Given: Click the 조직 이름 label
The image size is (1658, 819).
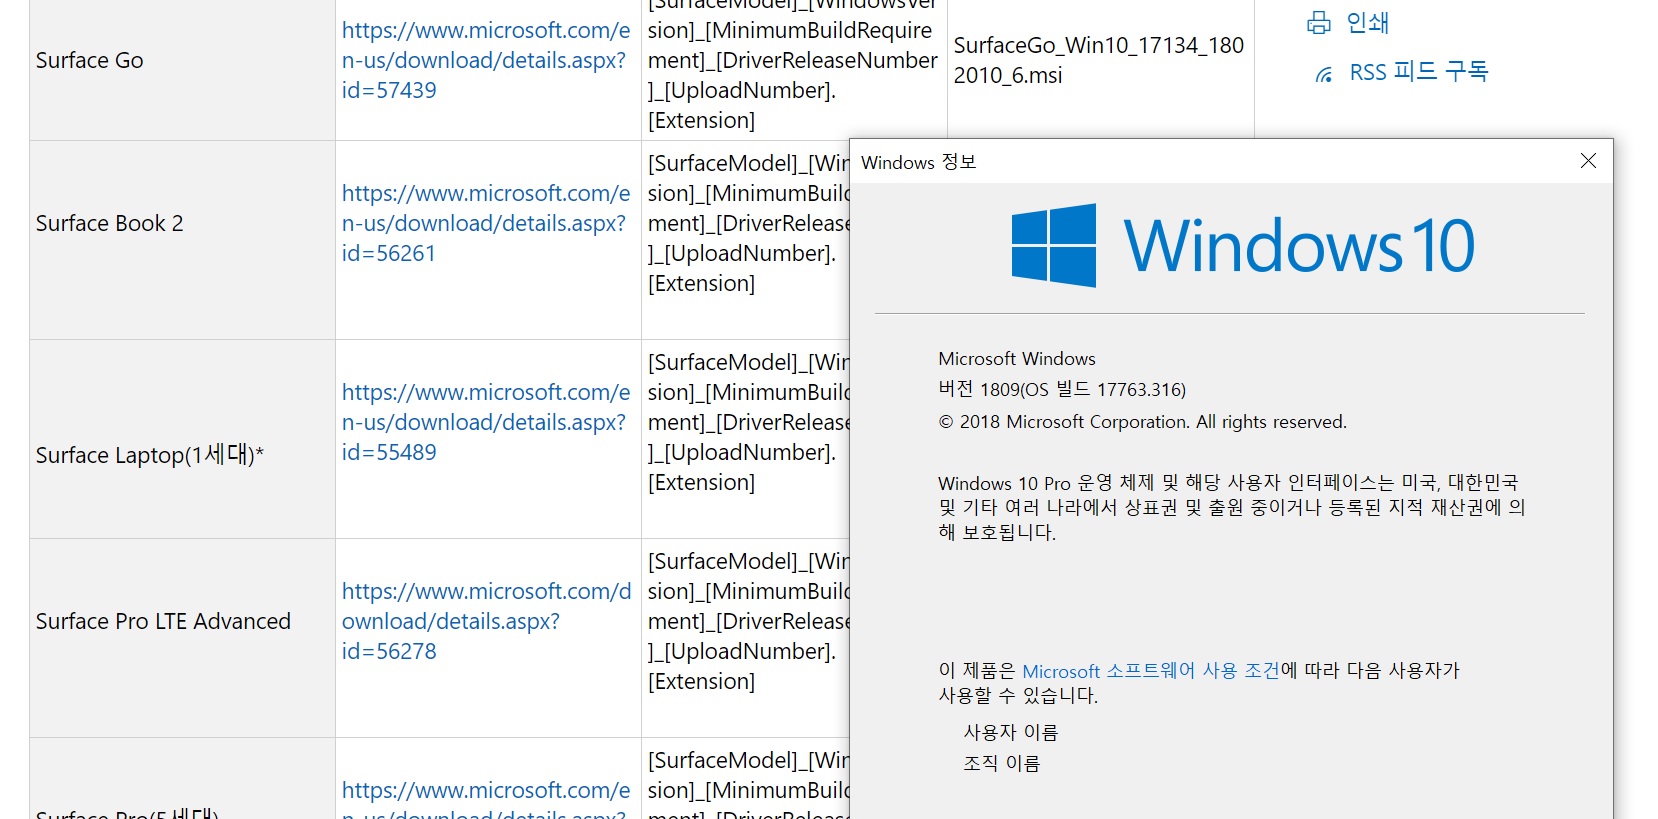Looking at the screenshot, I should tap(1002, 764).
